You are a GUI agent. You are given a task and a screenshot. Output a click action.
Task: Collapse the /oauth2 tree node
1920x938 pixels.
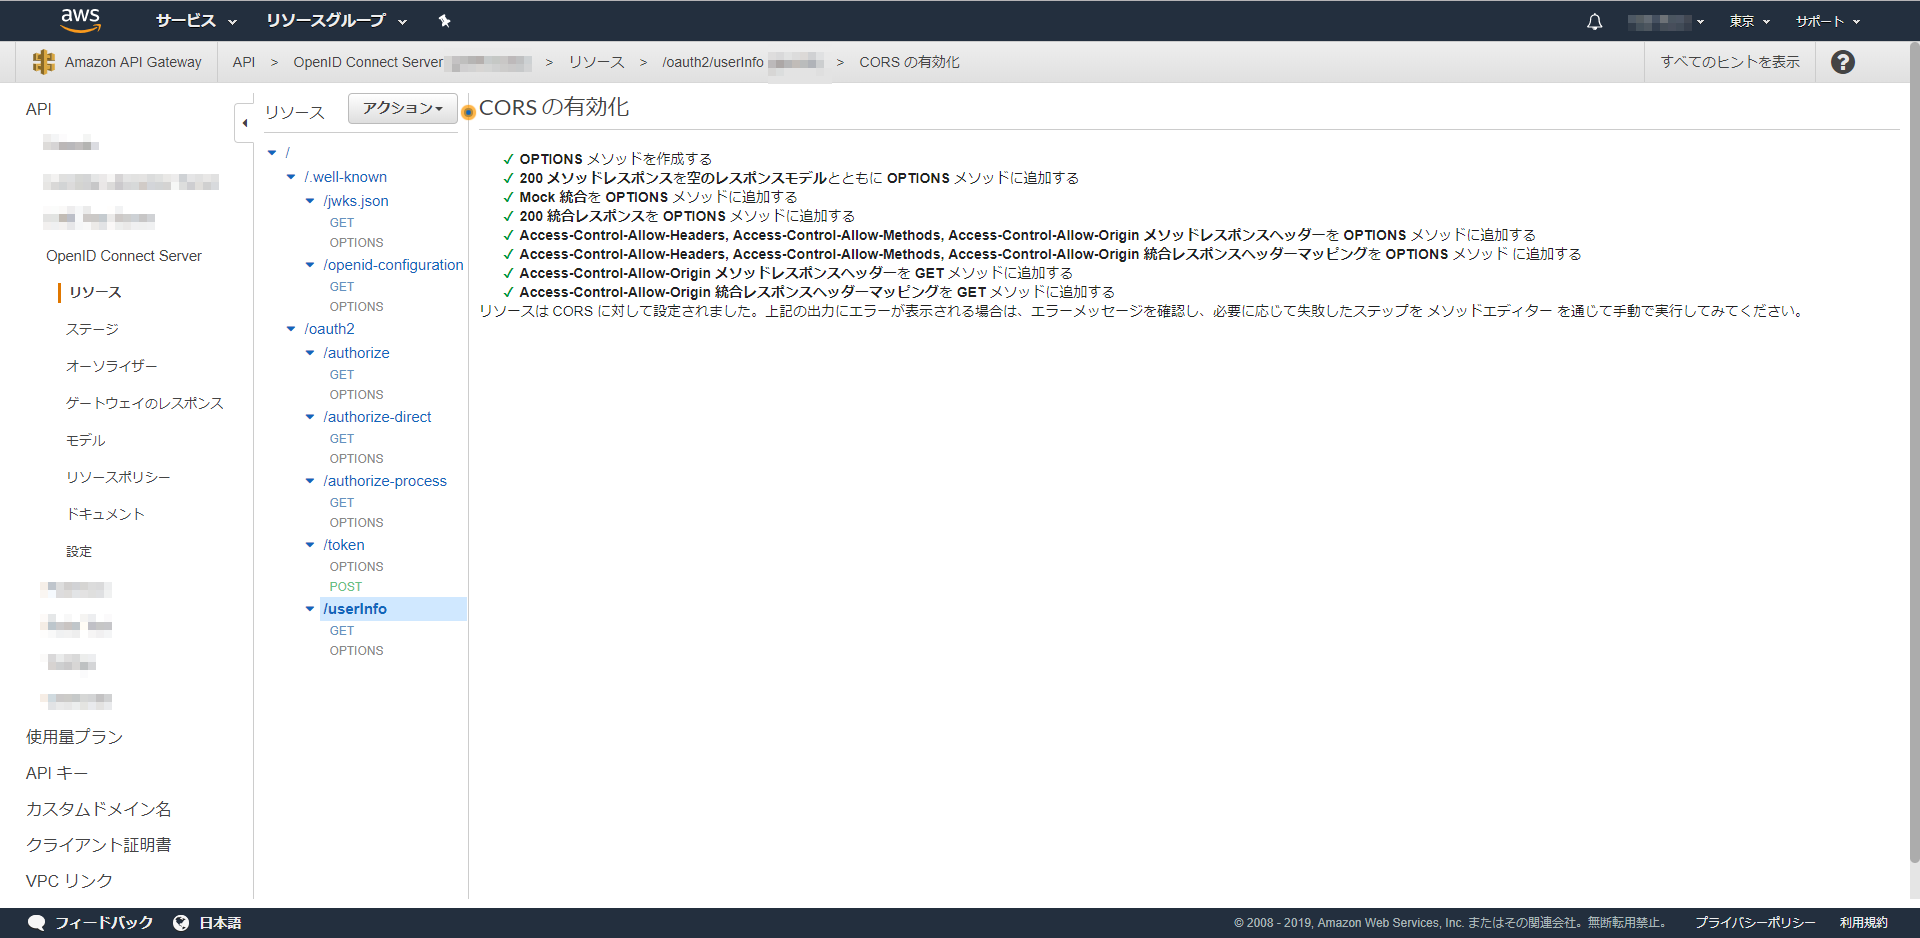click(x=291, y=329)
